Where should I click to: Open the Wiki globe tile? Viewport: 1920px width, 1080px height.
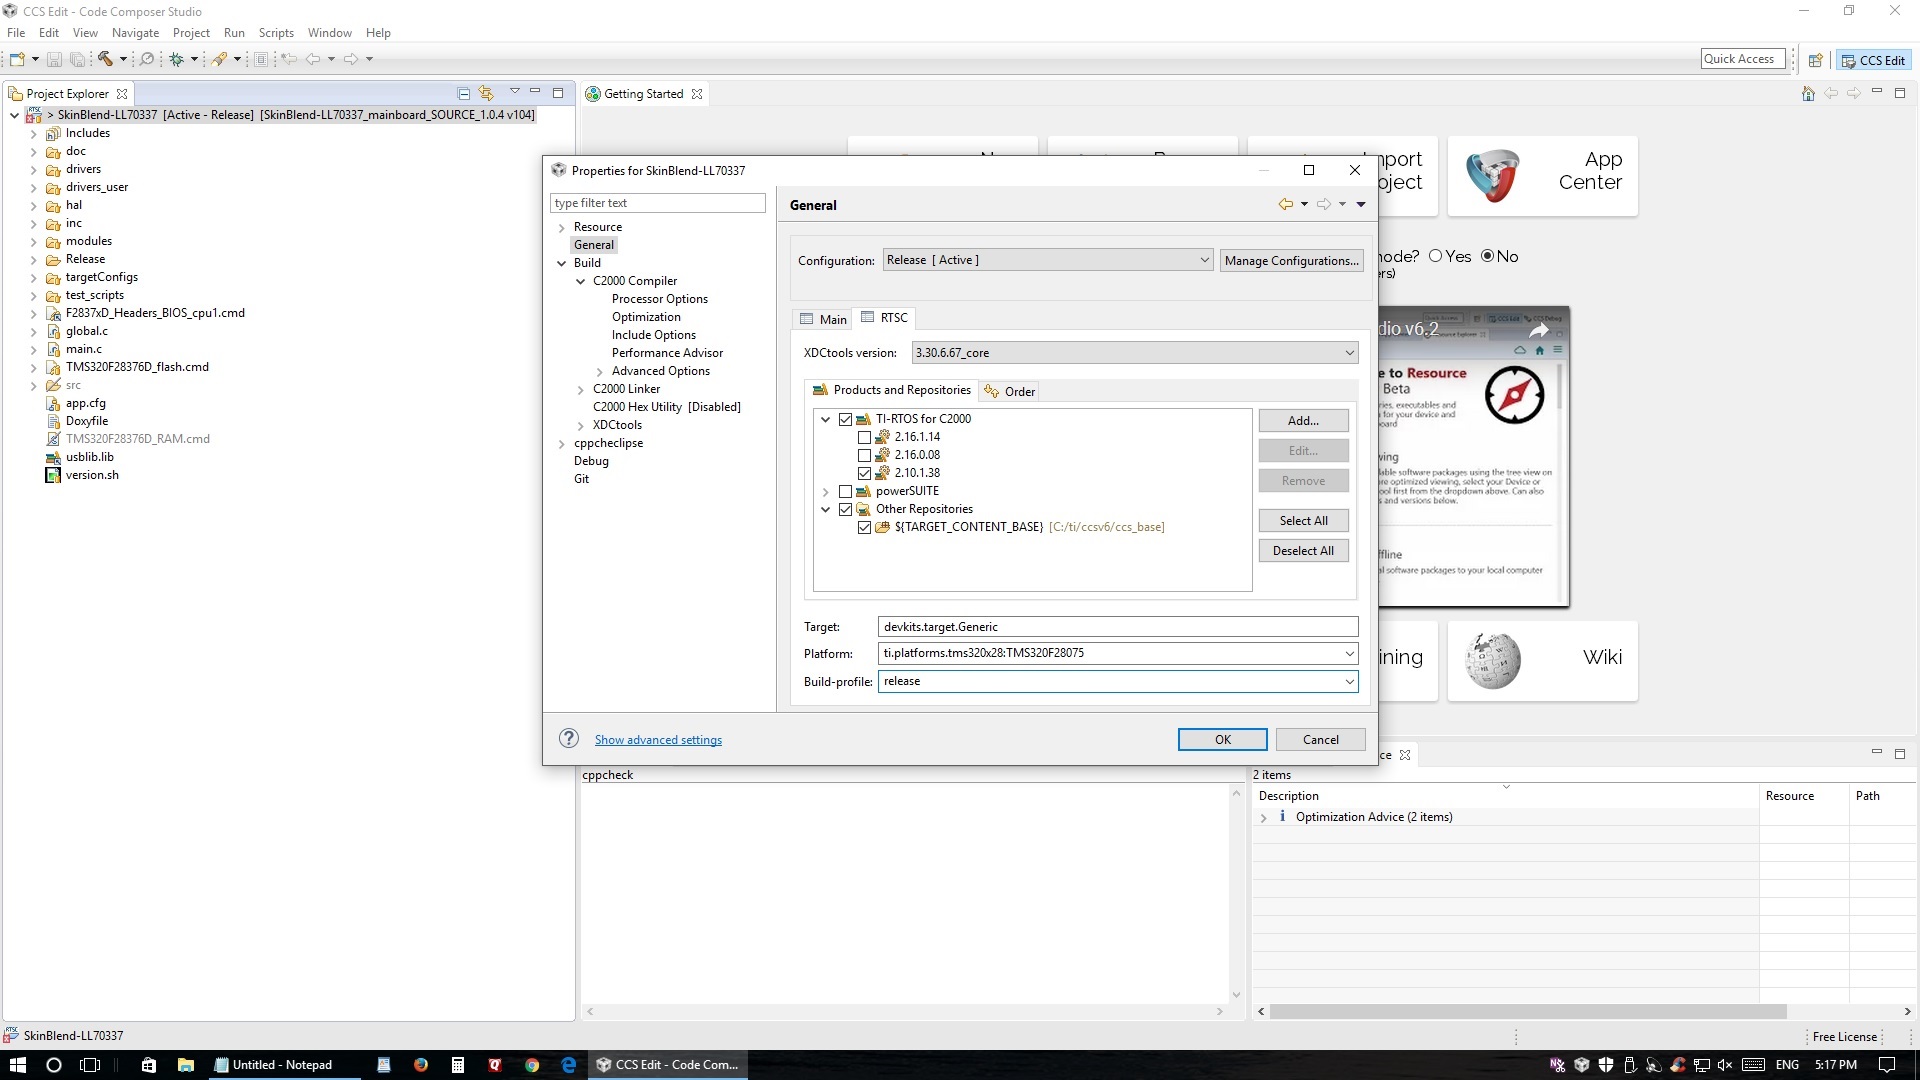point(1493,660)
